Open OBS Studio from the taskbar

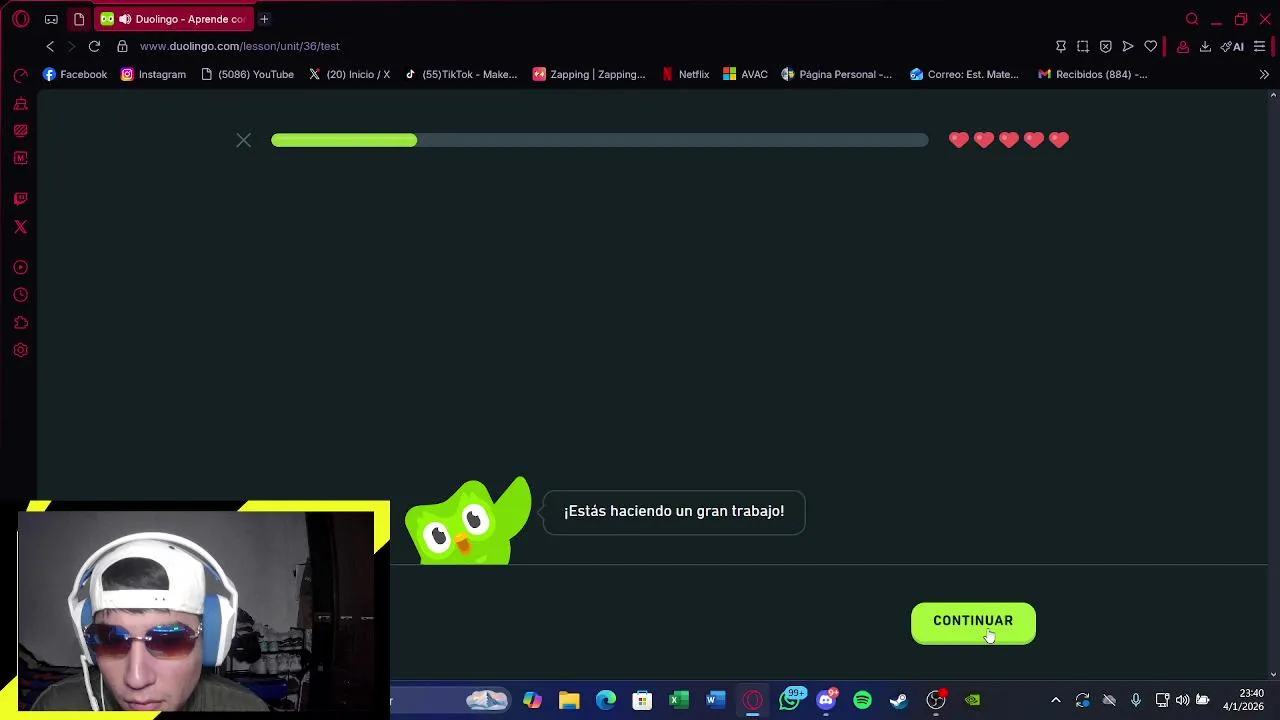click(936, 700)
